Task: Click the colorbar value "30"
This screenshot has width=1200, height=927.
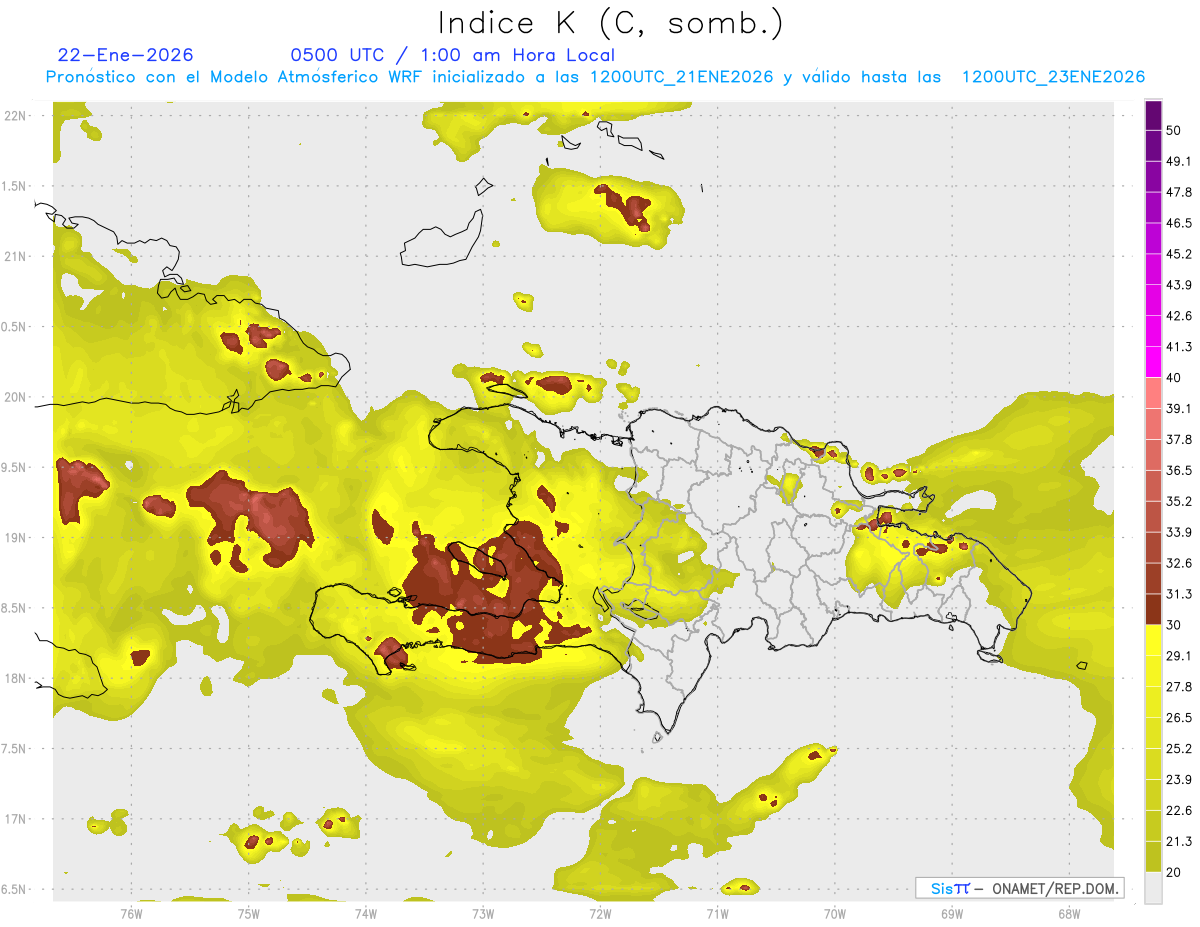Action: pyautogui.click(x=1174, y=625)
